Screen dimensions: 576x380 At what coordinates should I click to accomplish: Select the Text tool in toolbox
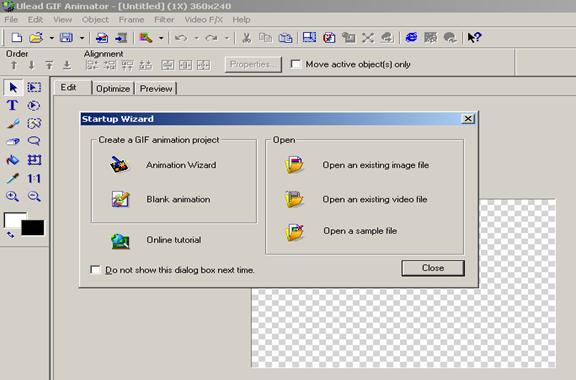point(12,105)
